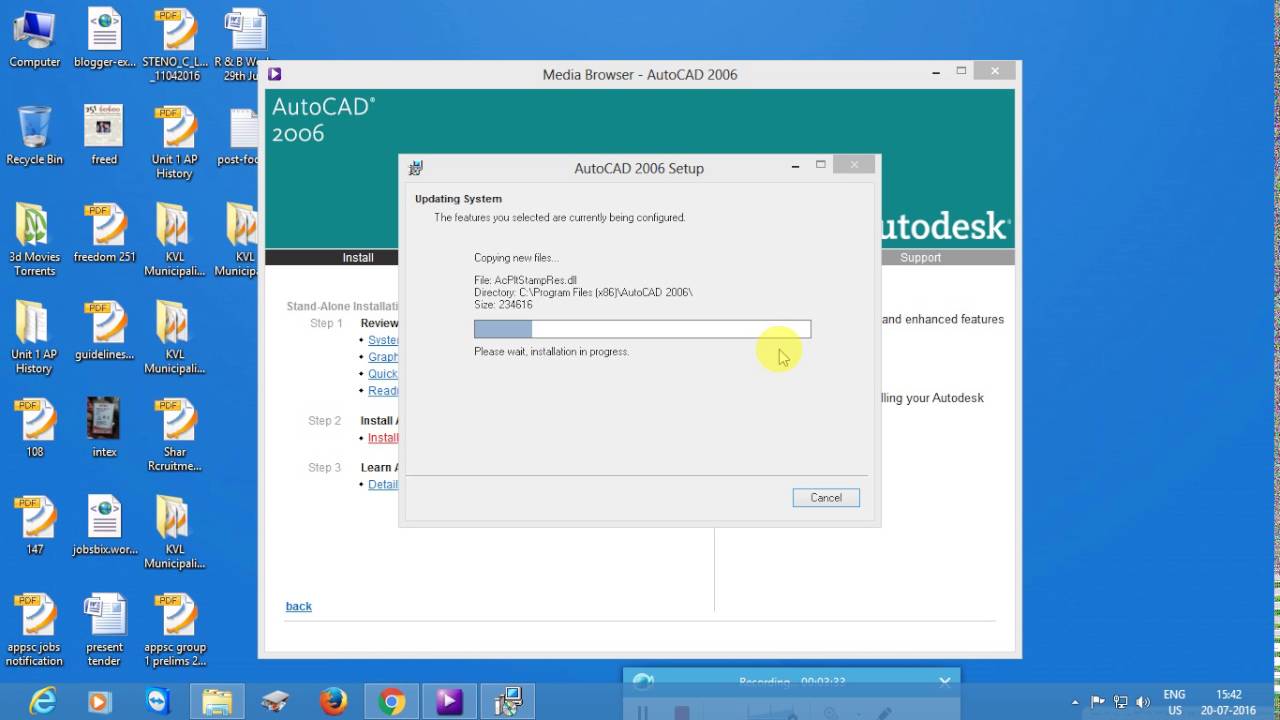The image size is (1280, 720).
Task: Follow the back link in Media Browser
Action: pos(298,606)
